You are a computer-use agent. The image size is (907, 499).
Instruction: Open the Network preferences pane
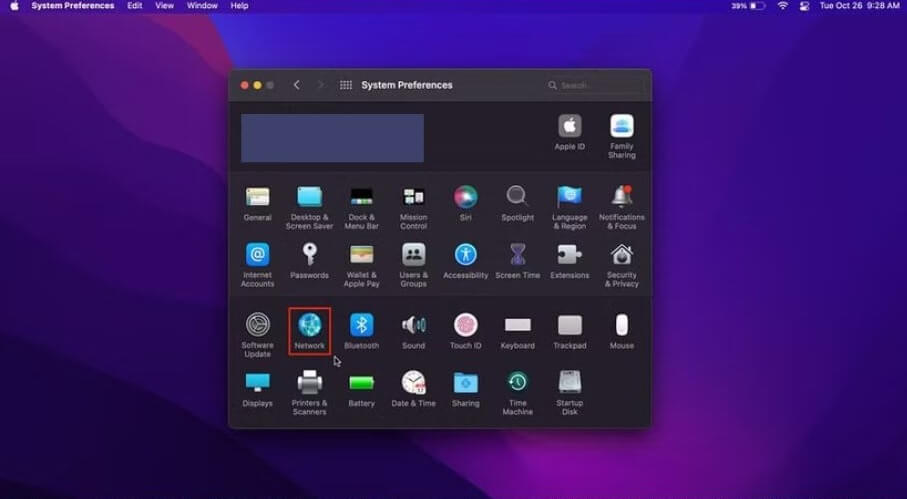[309, 325]
